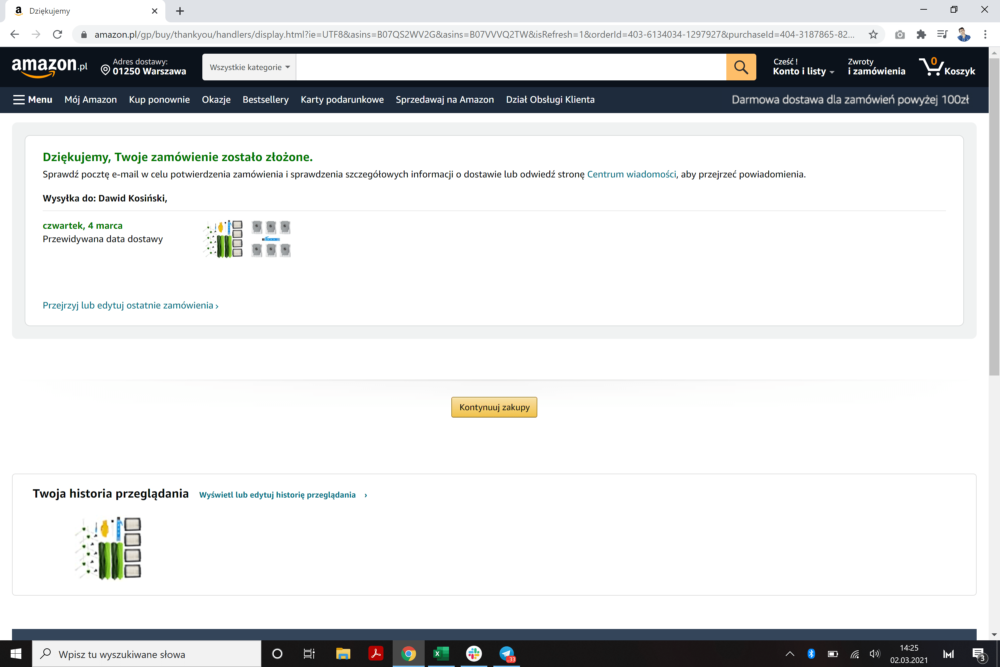
Task: Close the Dziękujemy tab
Action: pos(154,11)
